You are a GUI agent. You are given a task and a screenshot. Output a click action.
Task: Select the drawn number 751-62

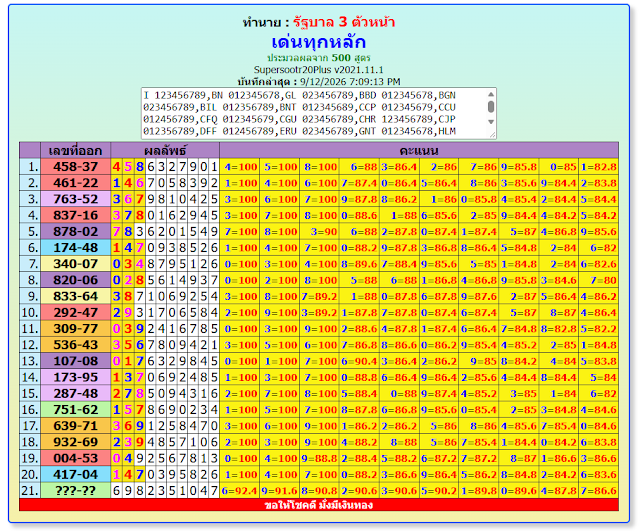point(76,409)
